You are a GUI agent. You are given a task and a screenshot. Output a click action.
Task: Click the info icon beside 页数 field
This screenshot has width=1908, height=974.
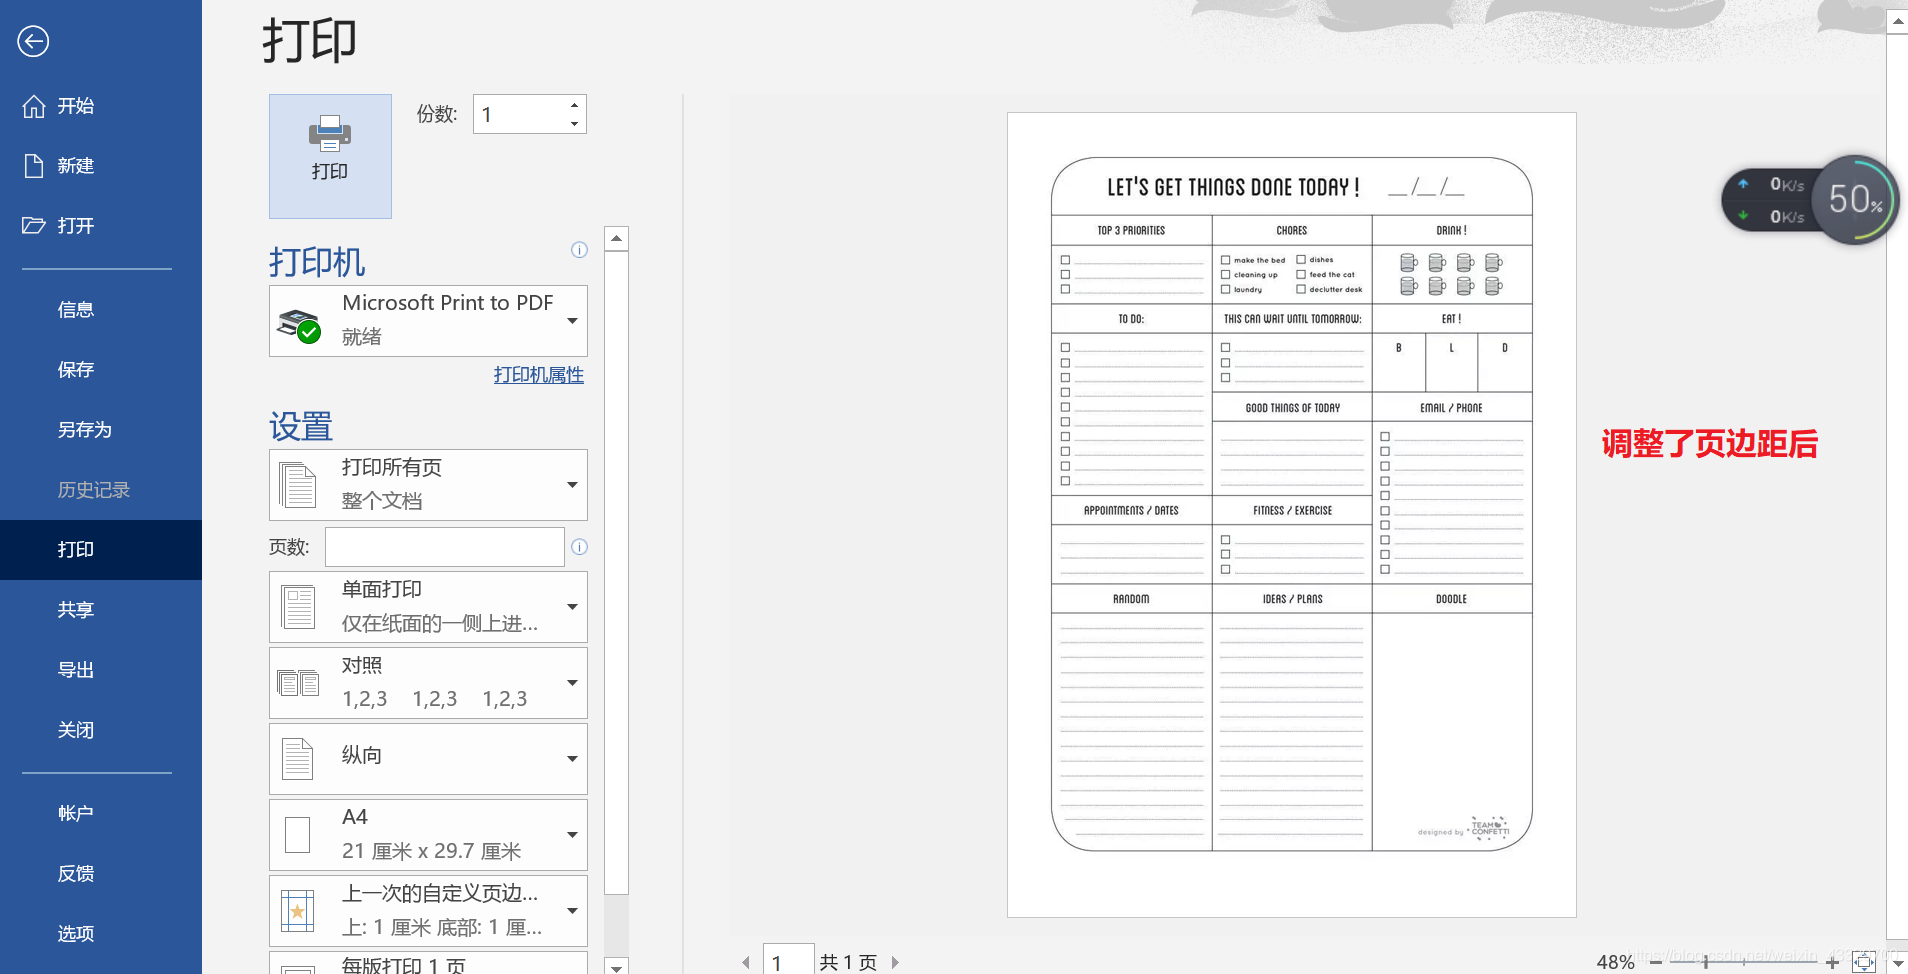(x=579, y=547)
